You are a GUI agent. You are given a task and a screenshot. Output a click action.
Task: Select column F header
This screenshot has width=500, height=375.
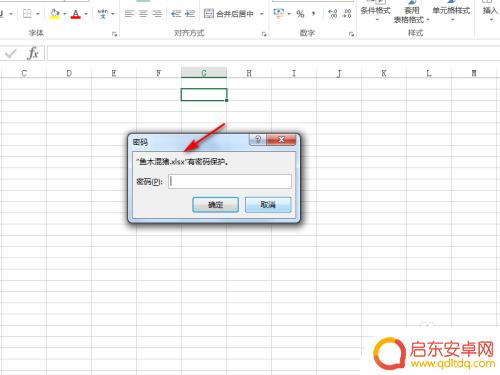(159, 73)
